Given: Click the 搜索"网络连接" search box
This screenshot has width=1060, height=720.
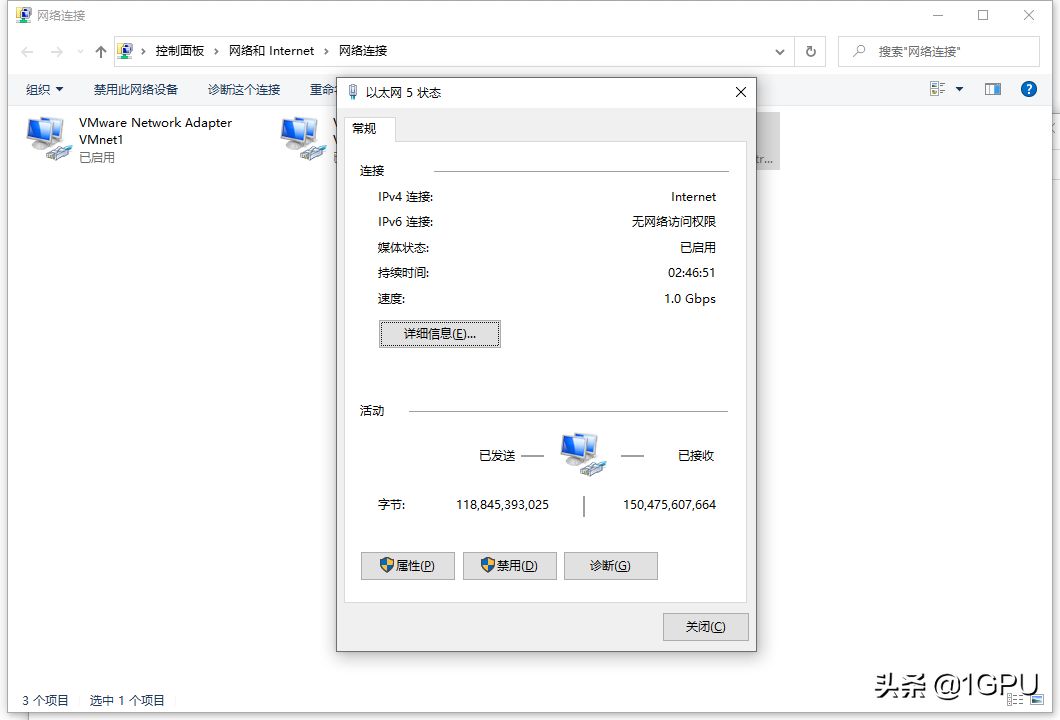Looking at the screenshot, I should (x=938, y=51).
